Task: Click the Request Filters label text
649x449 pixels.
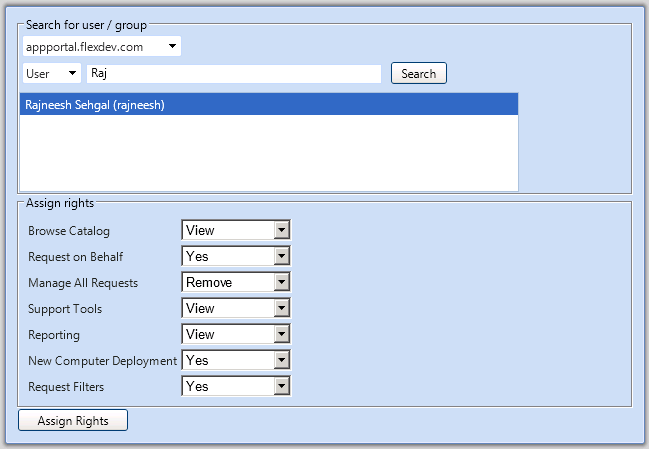Action: 66,387
